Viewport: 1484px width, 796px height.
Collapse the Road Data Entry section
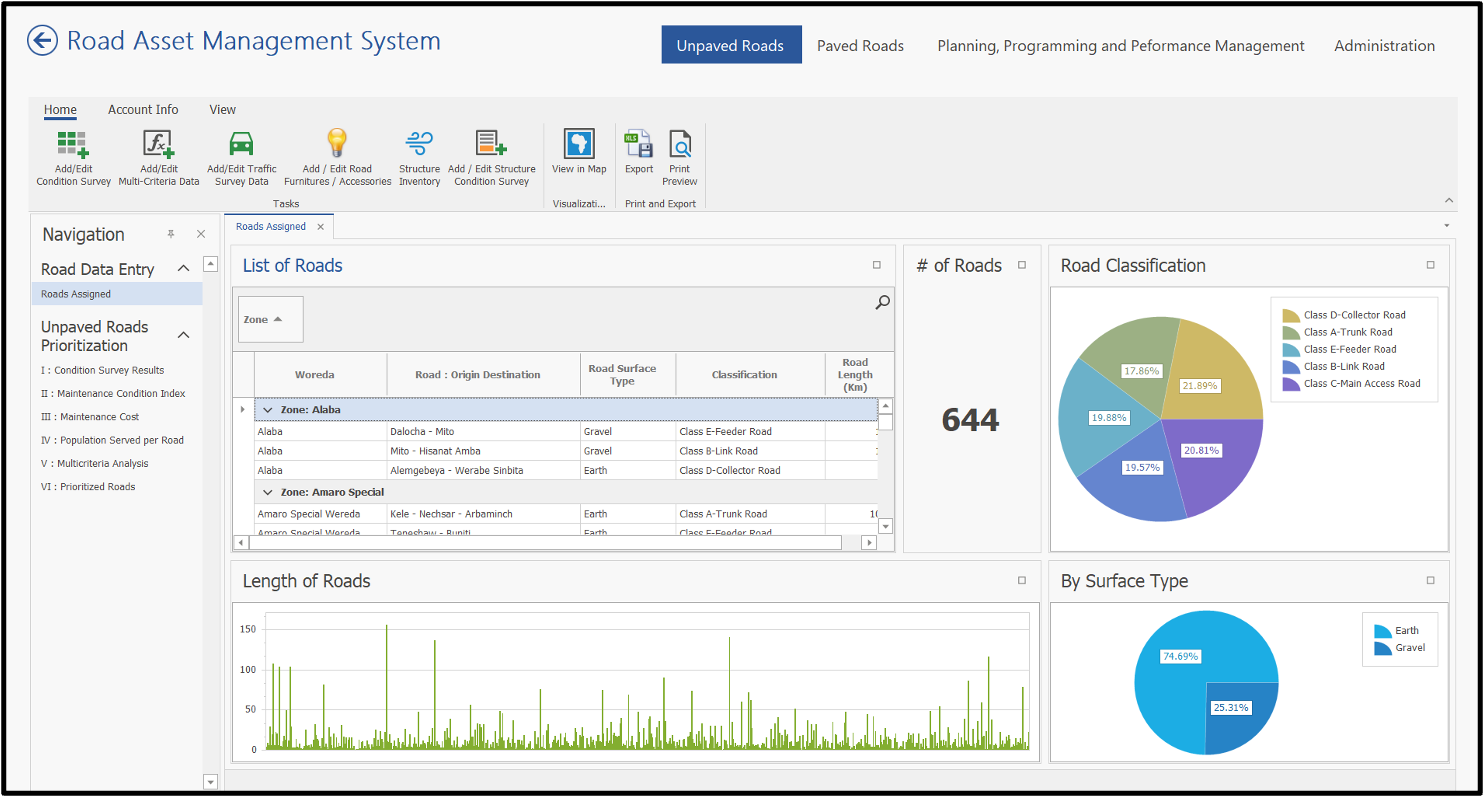(x=183, y=269)
